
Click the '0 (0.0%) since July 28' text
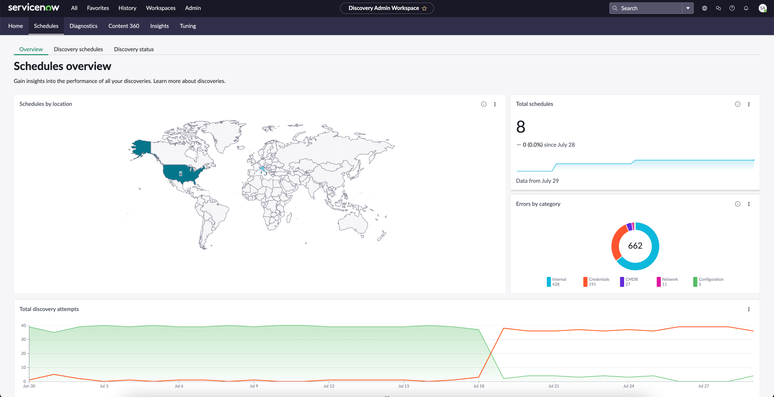tap(548, 145)
